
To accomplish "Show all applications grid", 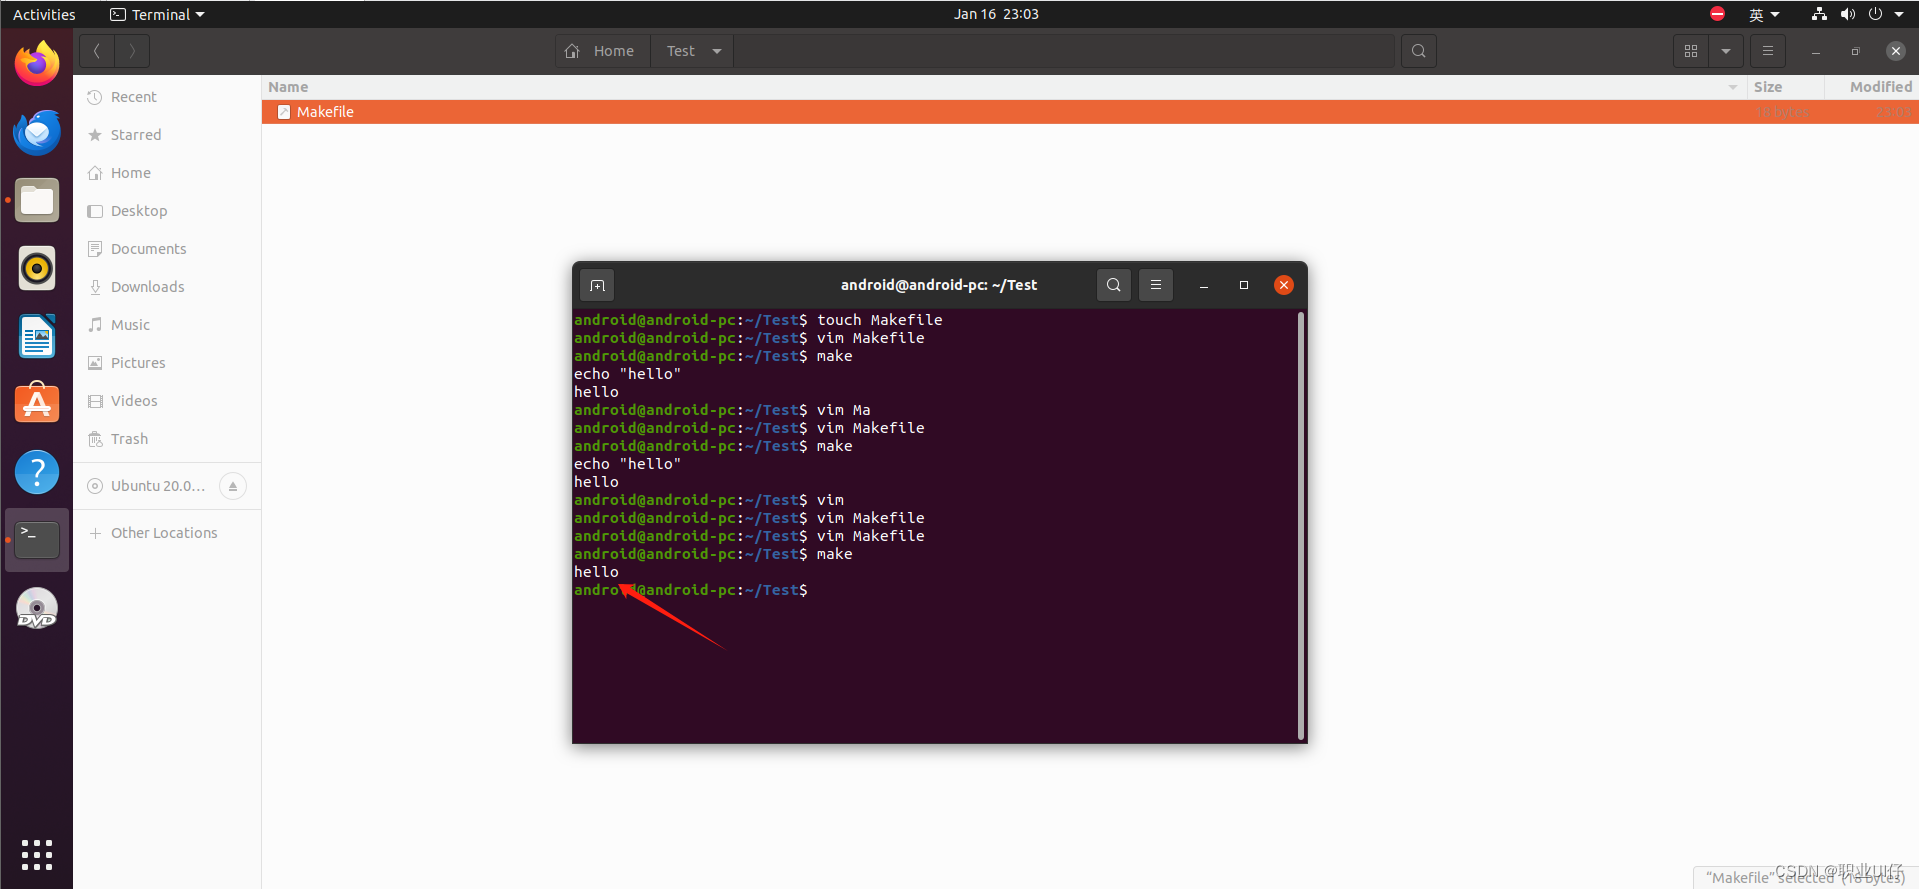I will click(x=37, y=855).
